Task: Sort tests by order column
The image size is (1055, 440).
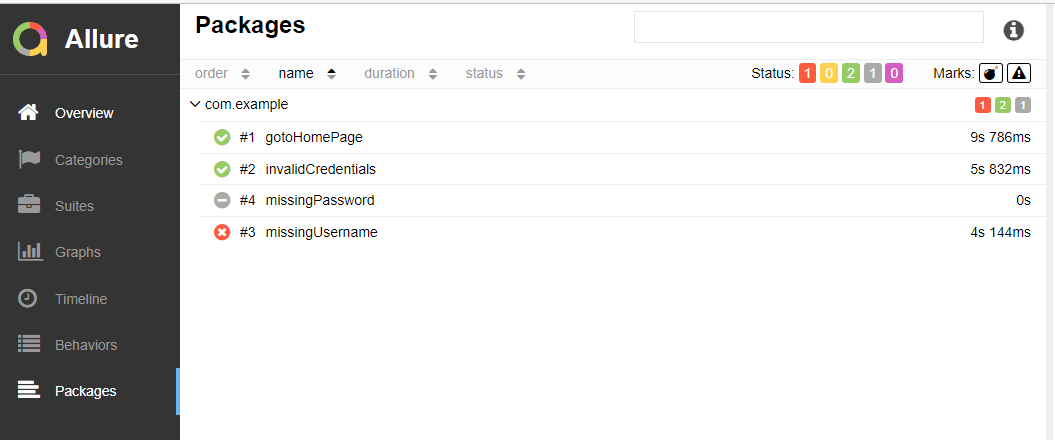Action: tap(222, 73)
